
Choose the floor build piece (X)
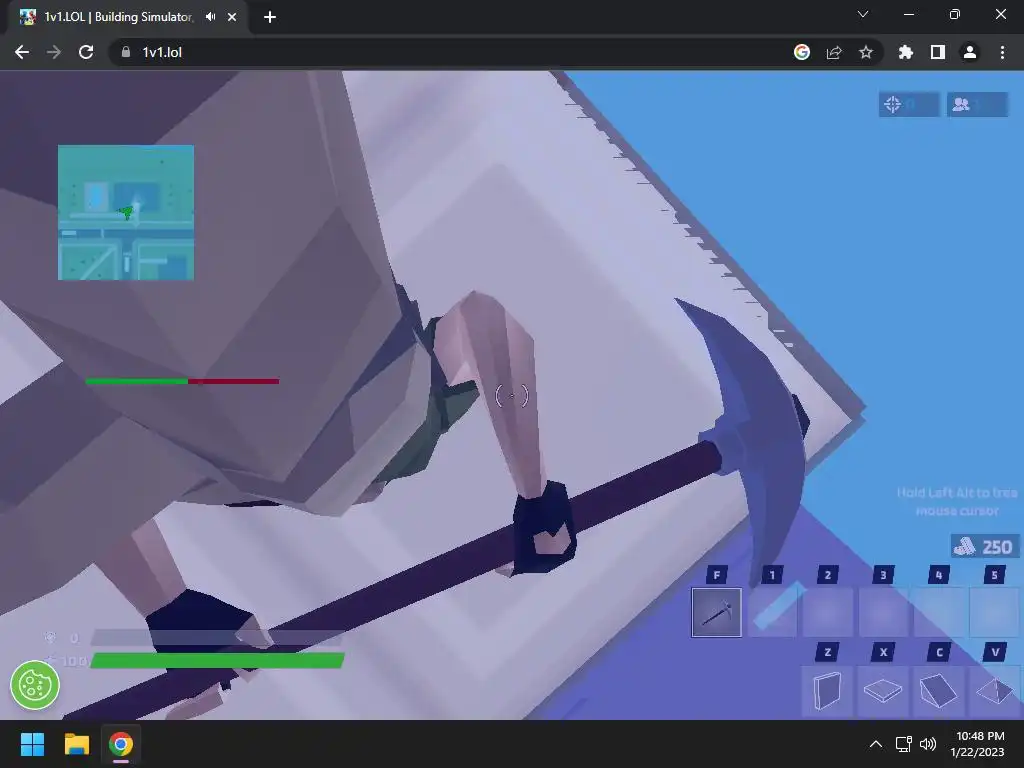pos(883,691)
